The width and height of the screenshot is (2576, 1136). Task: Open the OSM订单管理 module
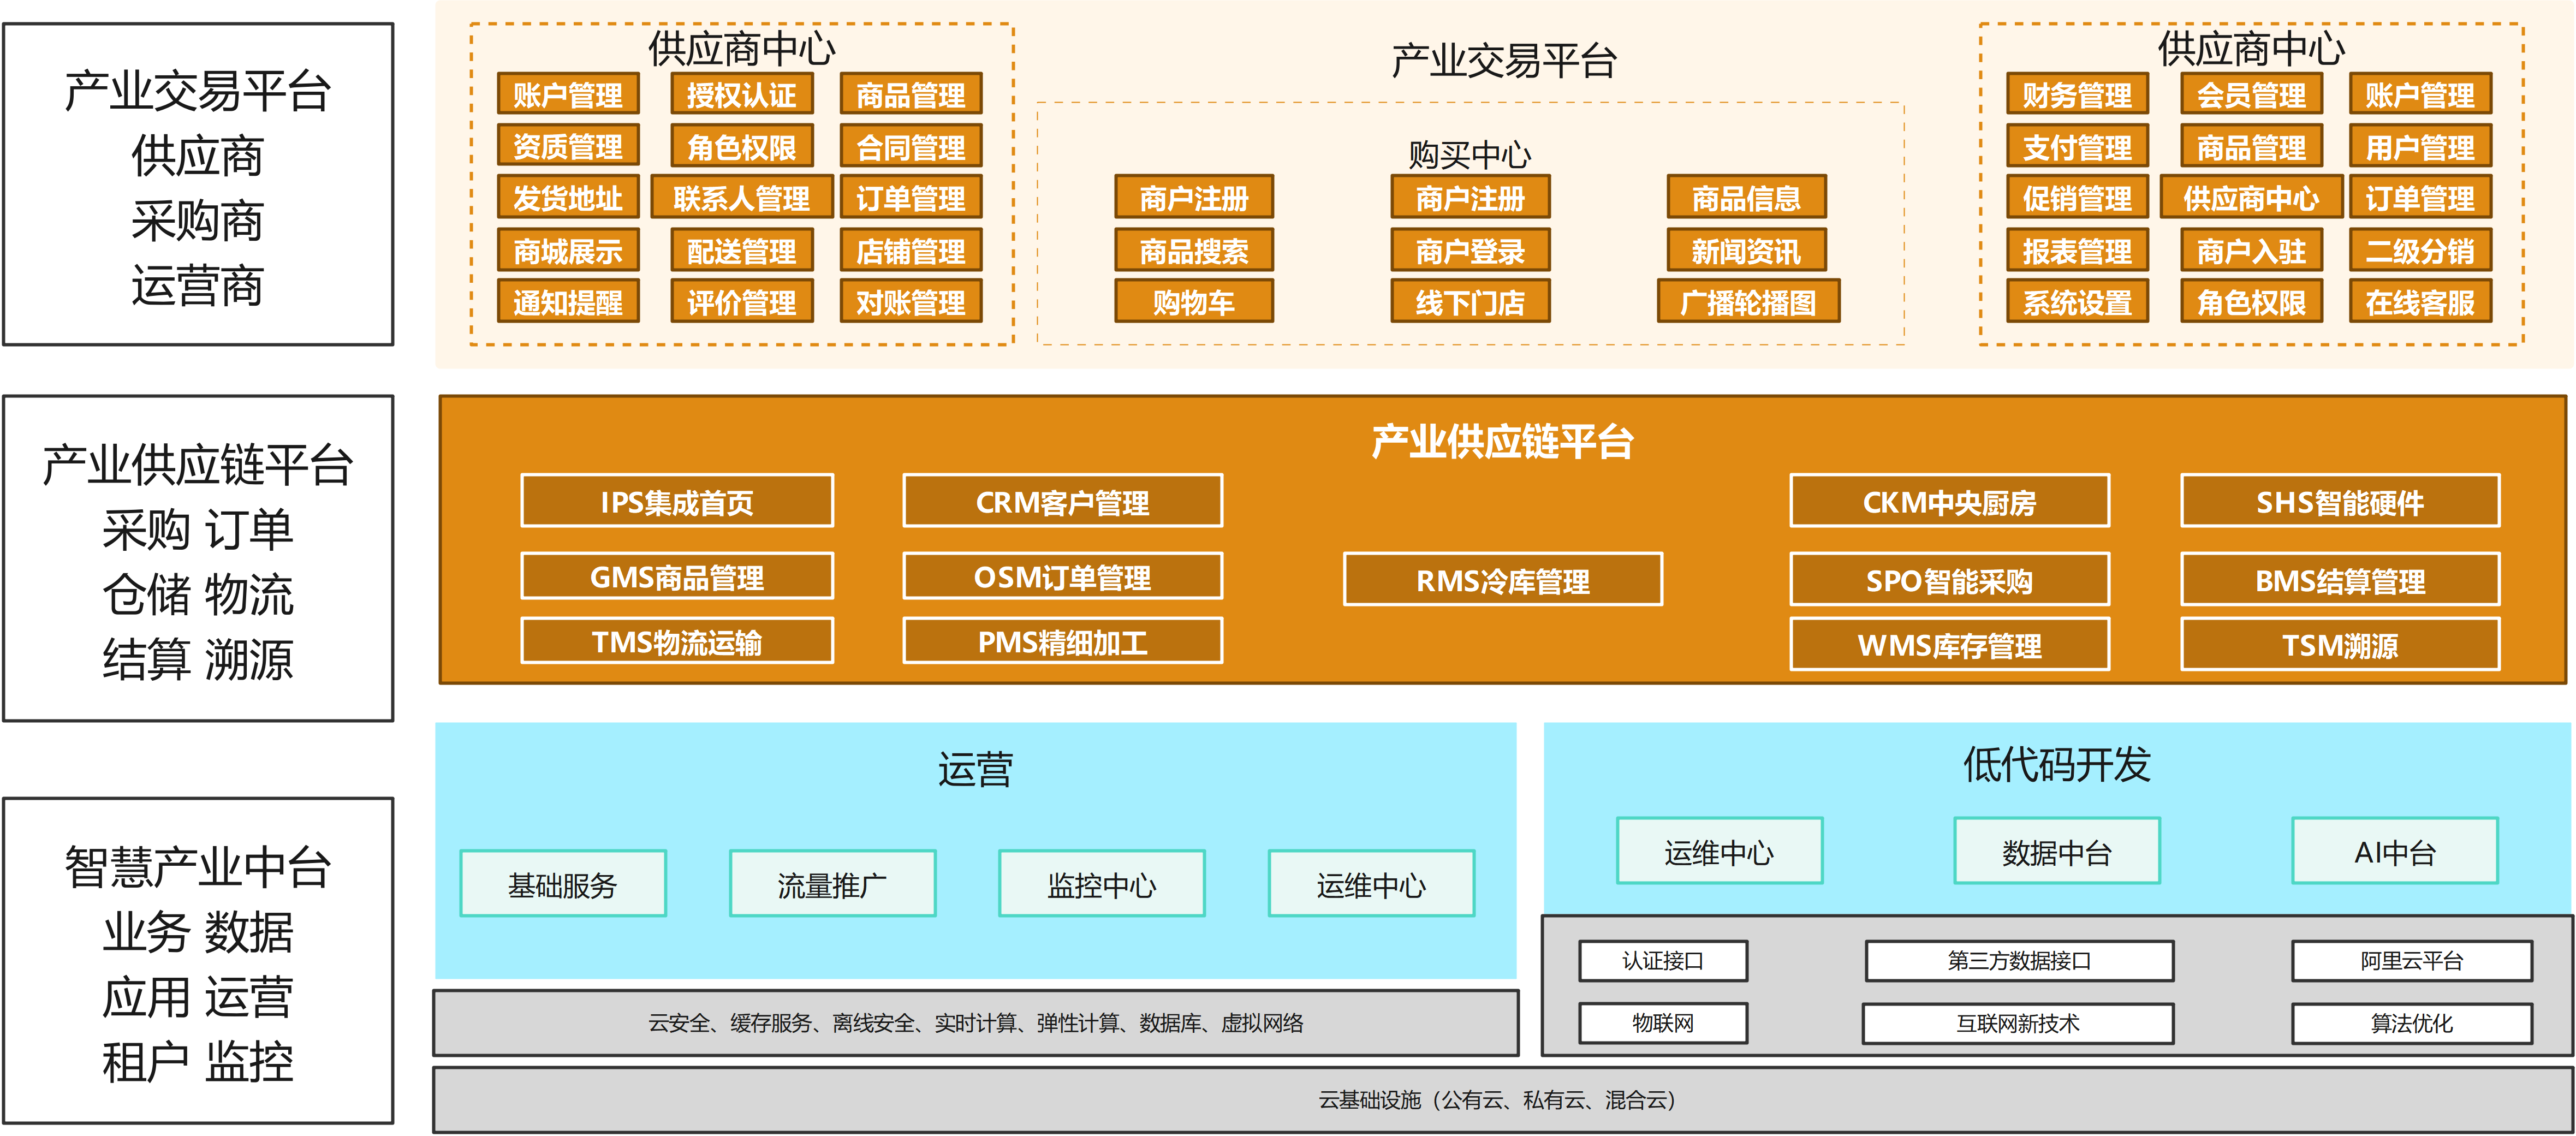[1062, 577]
